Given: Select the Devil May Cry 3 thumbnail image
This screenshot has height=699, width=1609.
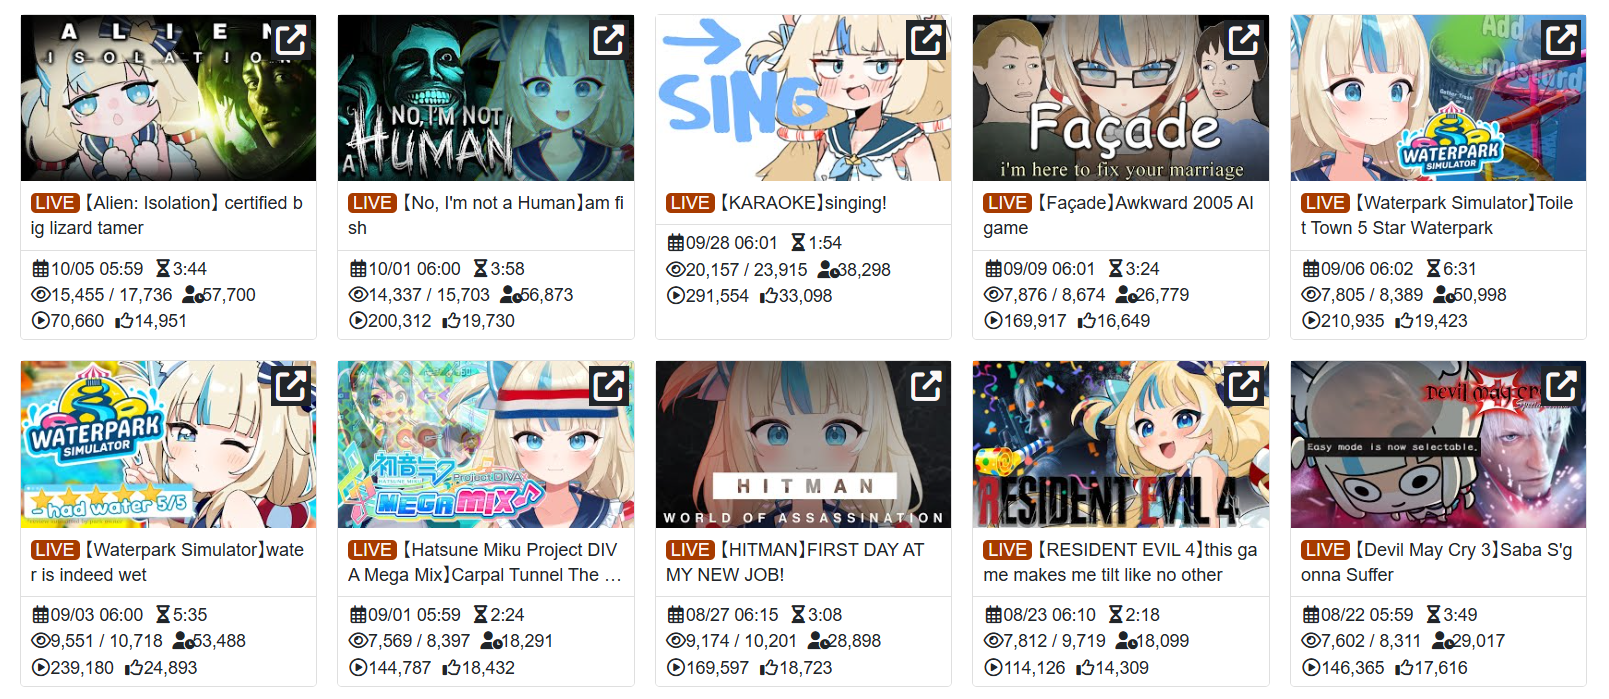Looking at the screenshot, I should coord(1438,444).
